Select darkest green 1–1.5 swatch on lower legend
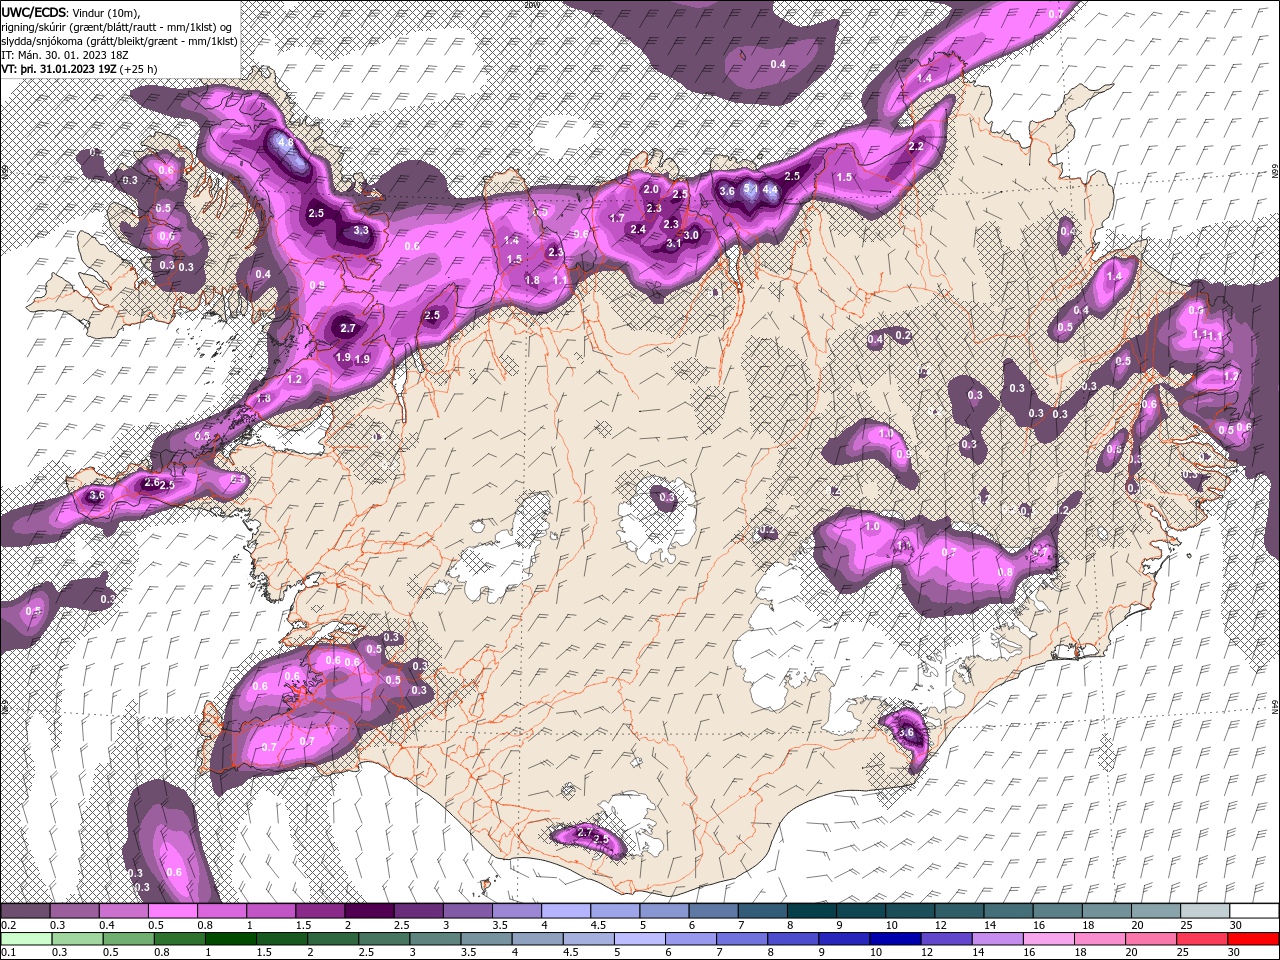This screenshot has height=960, width=1280. 232,939
